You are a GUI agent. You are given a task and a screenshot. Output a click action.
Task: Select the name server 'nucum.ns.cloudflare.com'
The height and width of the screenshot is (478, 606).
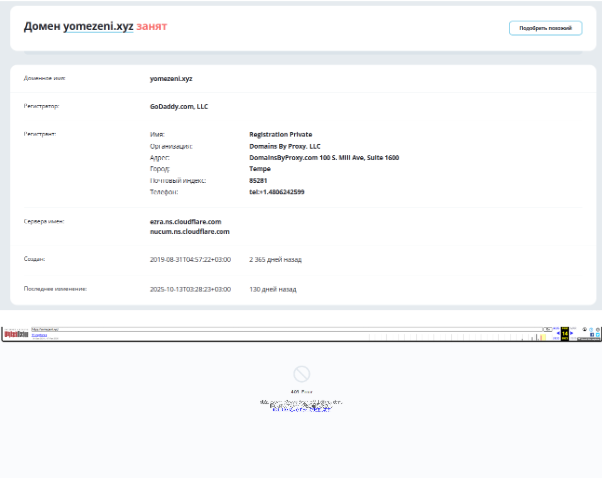[x=190, y=231]
